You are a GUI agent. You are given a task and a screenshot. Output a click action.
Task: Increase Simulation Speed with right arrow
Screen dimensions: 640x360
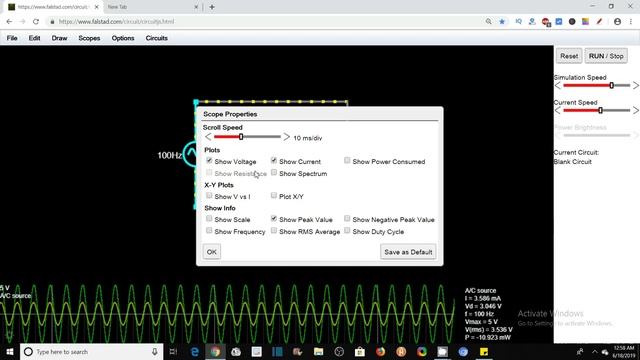point(636,85)
